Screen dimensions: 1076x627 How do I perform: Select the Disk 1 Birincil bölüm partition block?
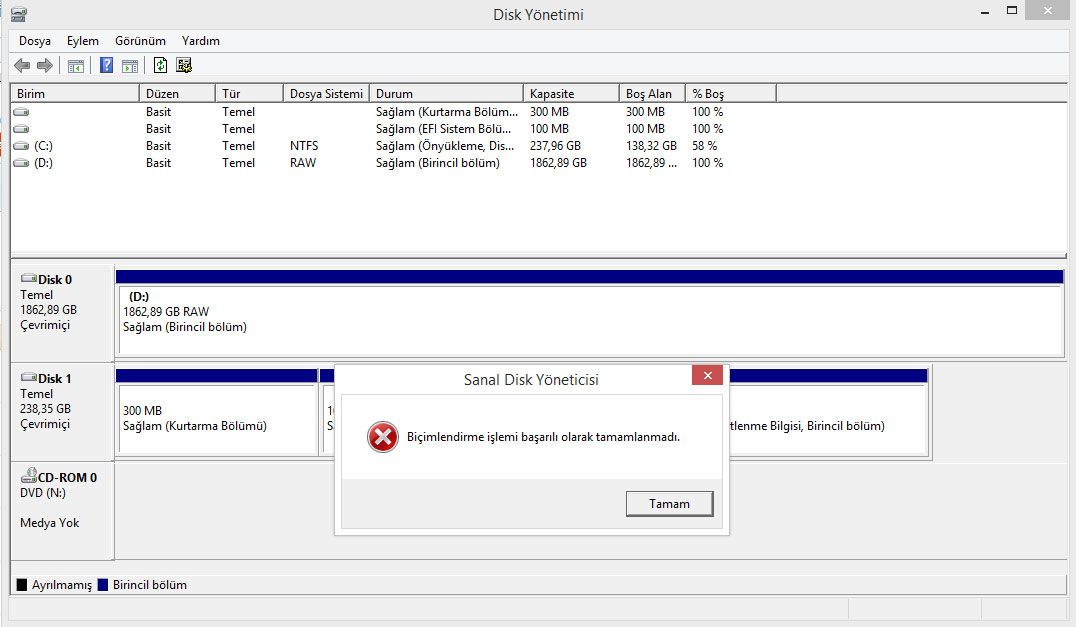tap(828, 412)
